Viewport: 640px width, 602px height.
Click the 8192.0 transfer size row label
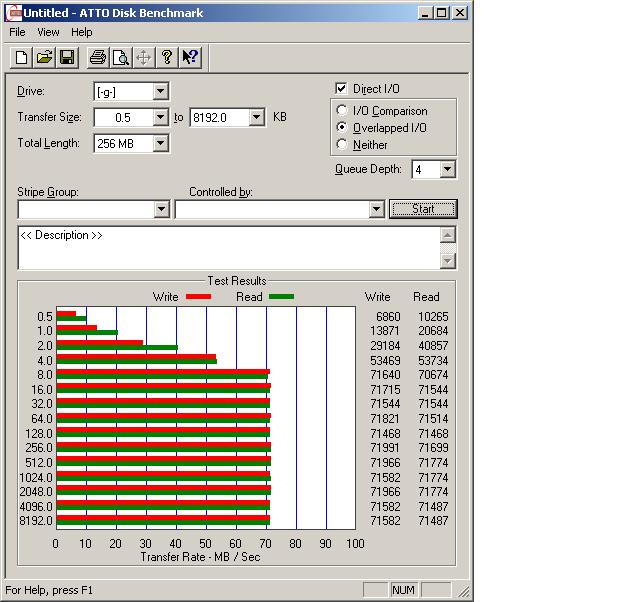click(x=36, y=521)
